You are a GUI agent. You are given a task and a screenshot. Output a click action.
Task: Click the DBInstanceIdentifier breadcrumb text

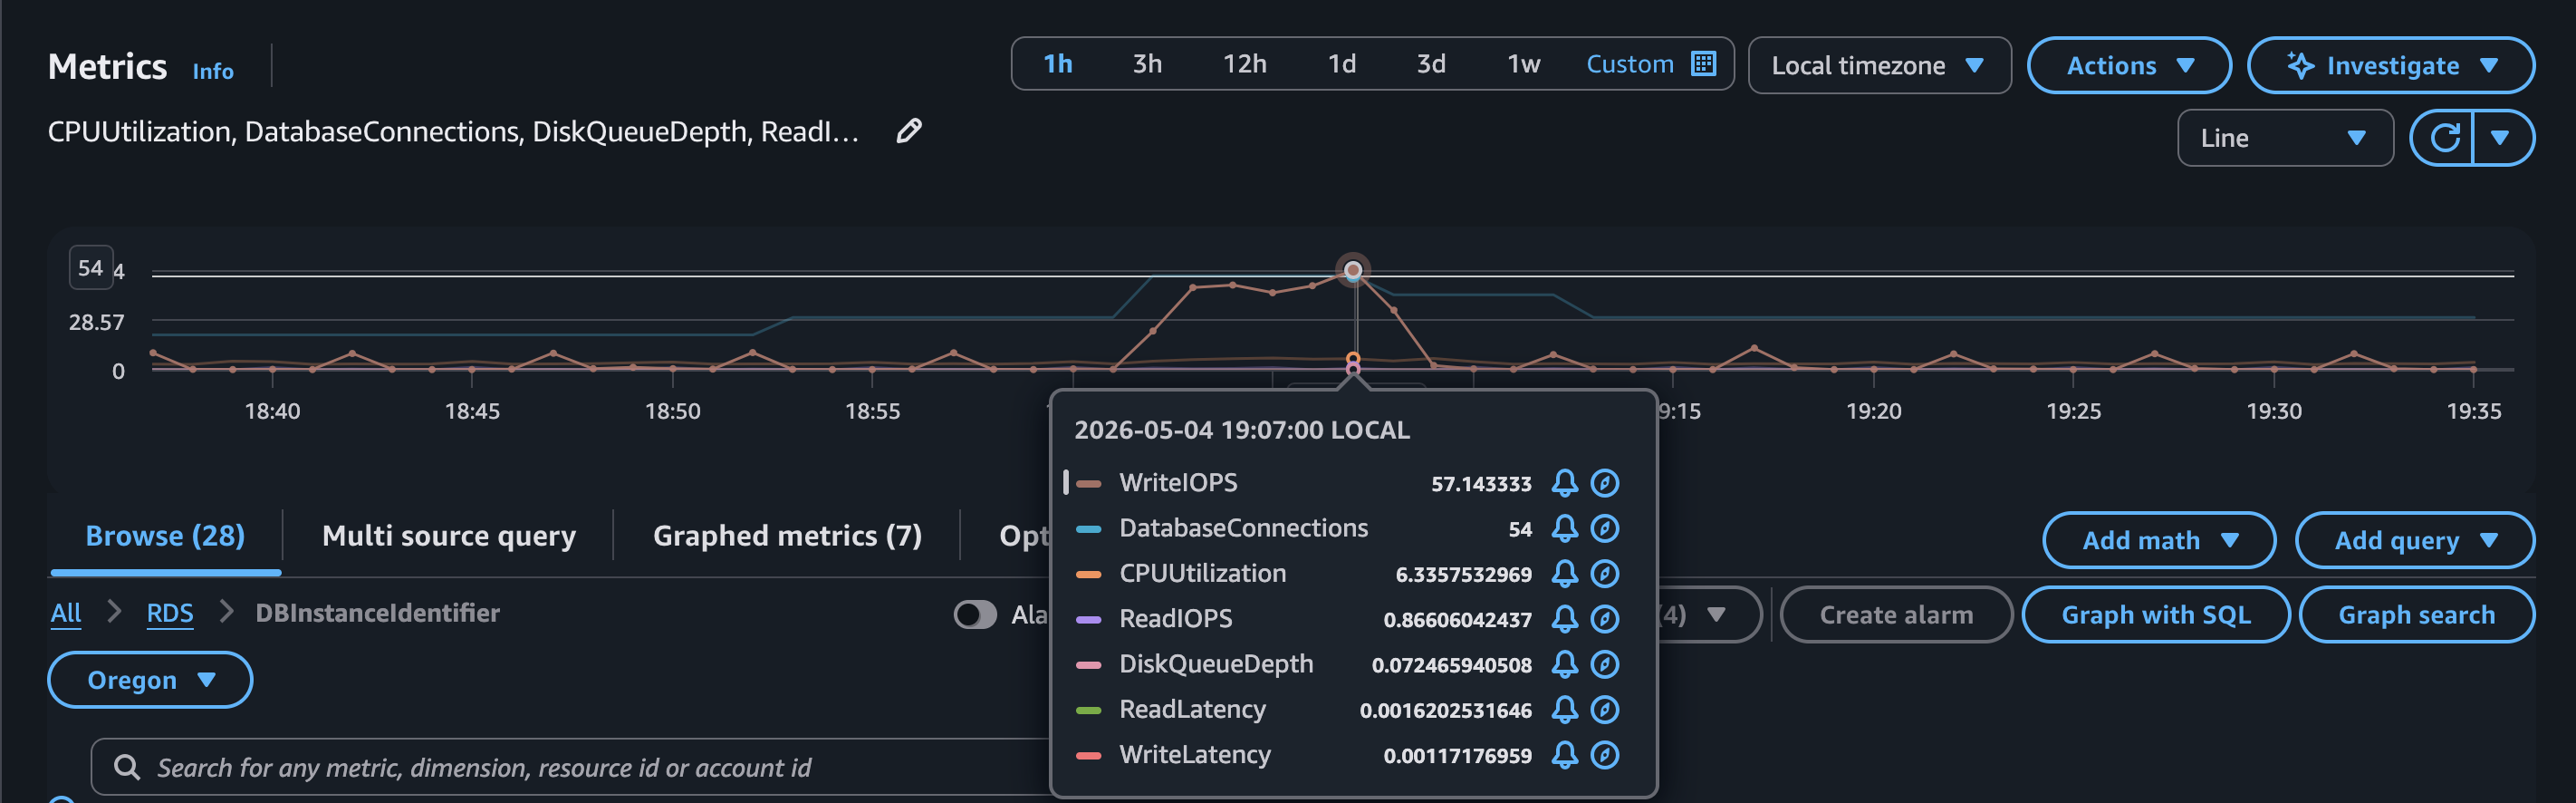[377, 613]
